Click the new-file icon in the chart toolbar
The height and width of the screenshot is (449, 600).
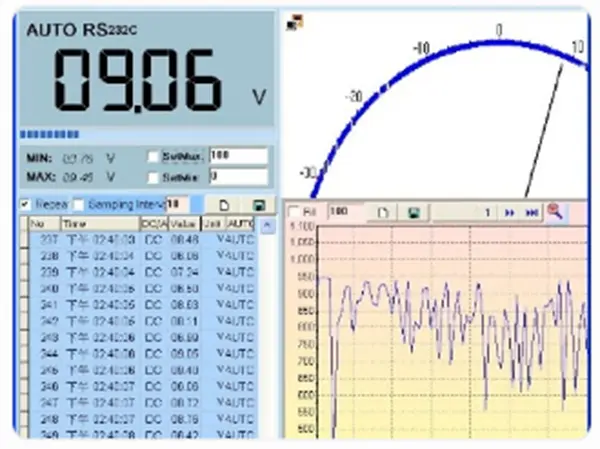(x=382, y=212)
